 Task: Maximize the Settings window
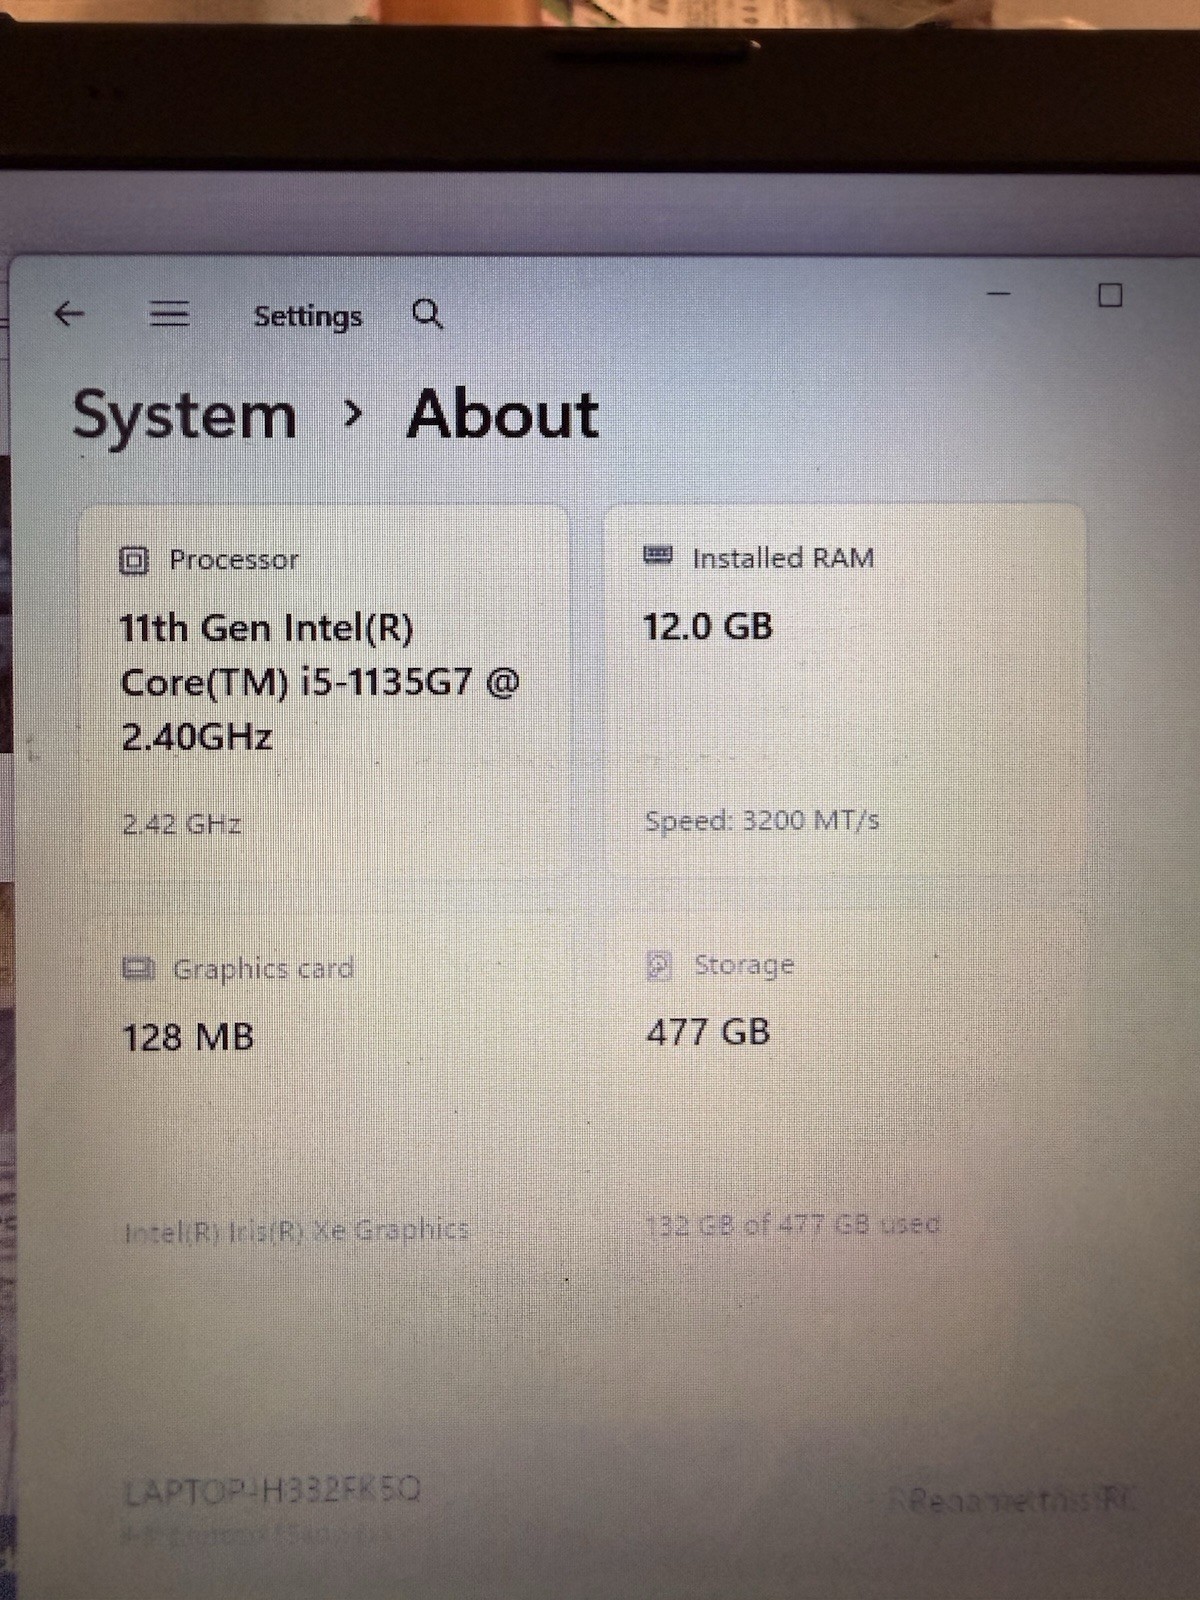pos(1110,295)
